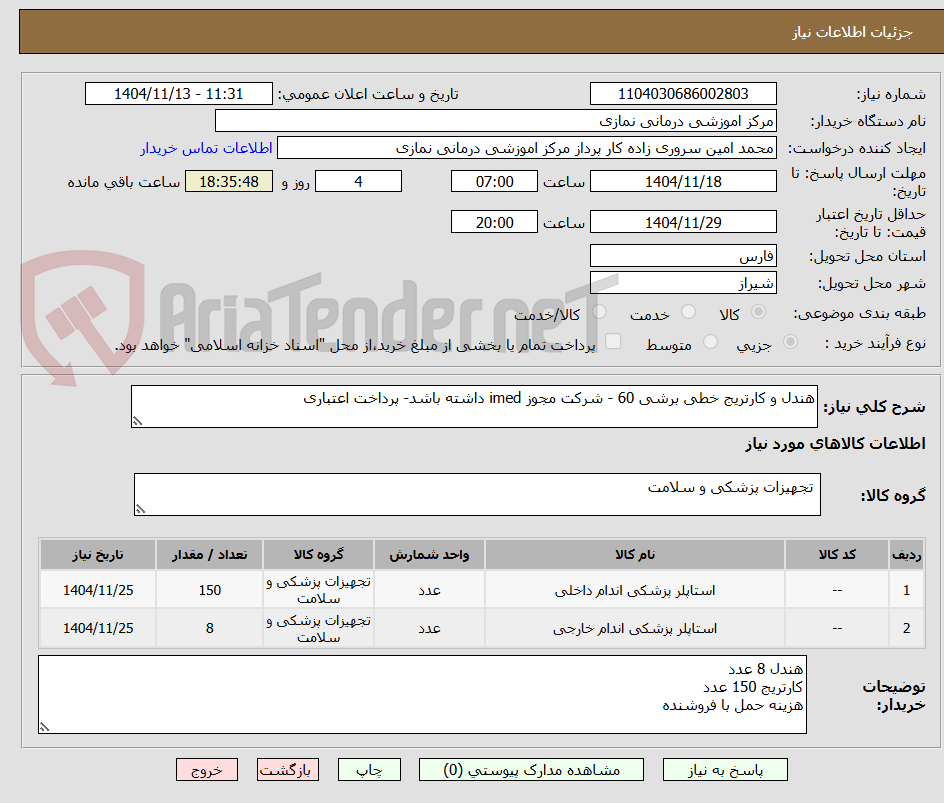Click unit cell عدد in row 1
Screen dimensions: 944x803
[429, 591]
